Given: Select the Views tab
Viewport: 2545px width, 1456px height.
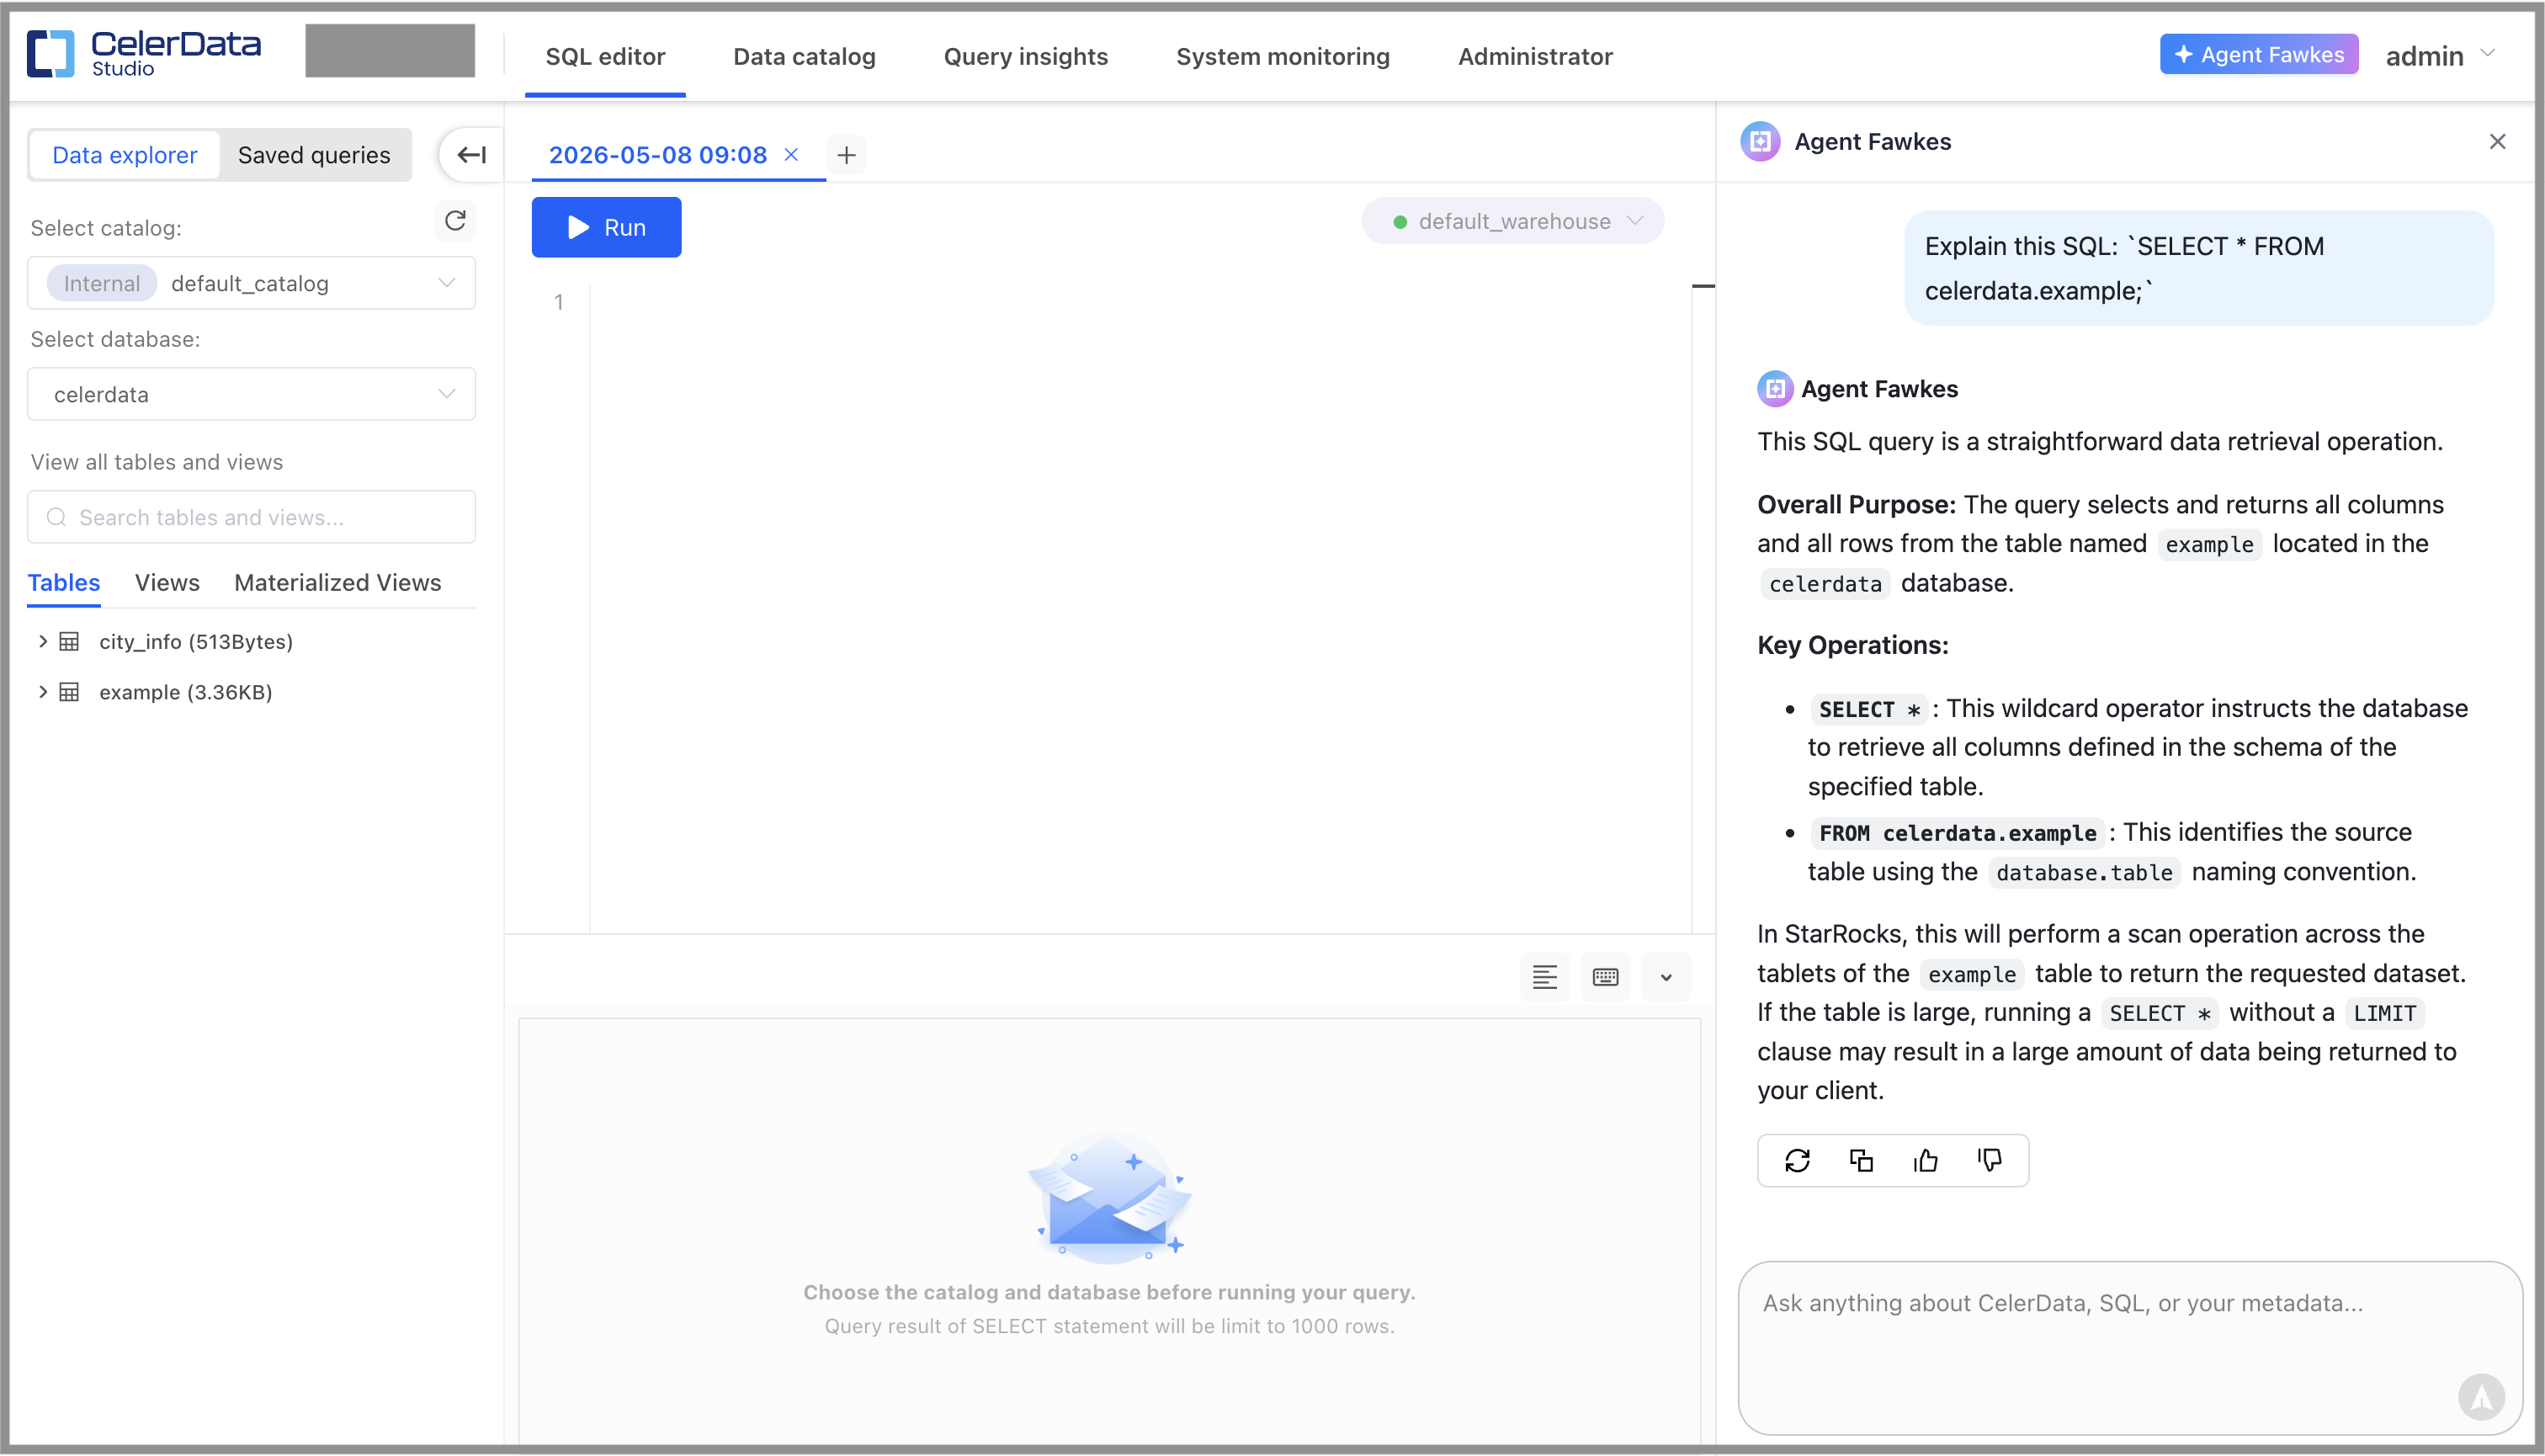Looking at the screenshot, I should tap(167, 583).
